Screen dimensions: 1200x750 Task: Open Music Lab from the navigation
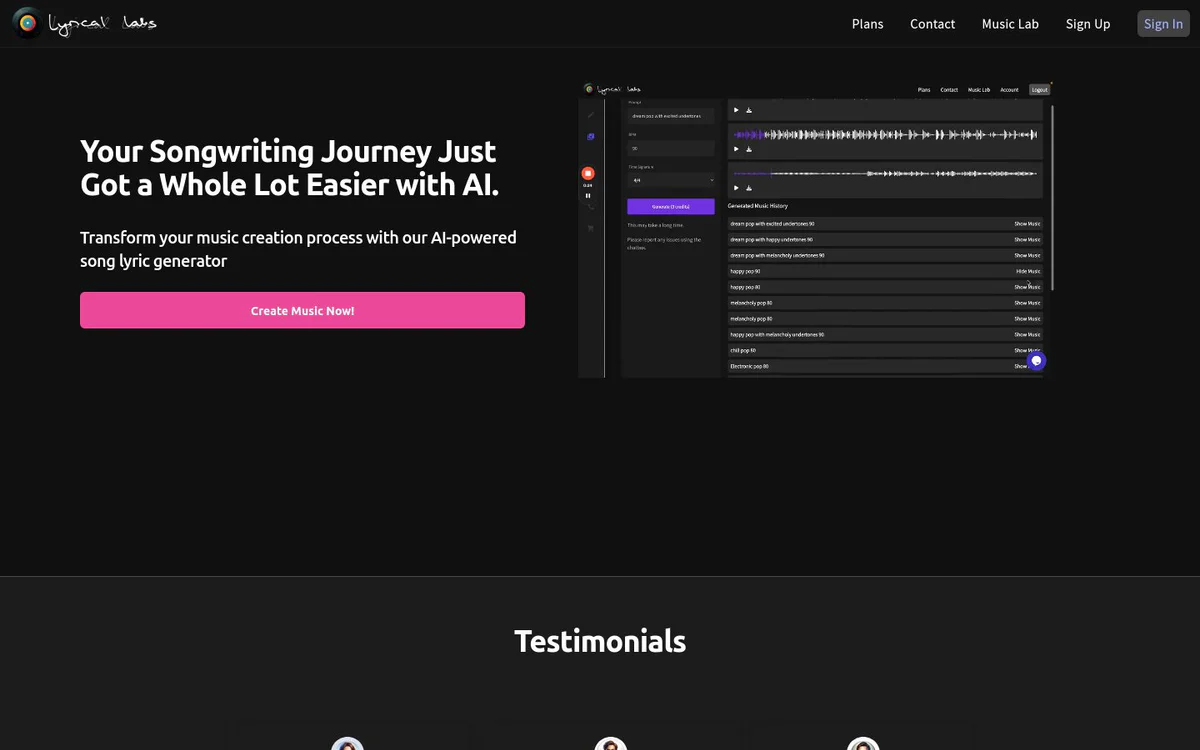1010,24
